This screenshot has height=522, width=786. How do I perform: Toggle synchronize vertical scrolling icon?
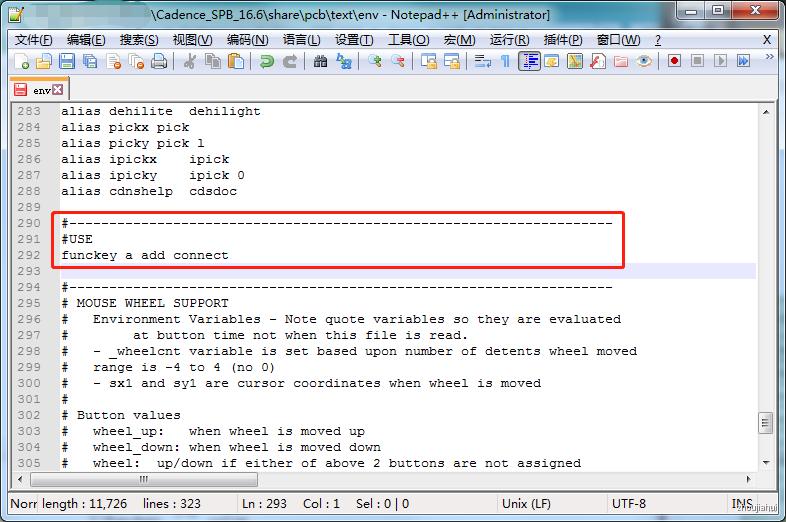(429, 61)
